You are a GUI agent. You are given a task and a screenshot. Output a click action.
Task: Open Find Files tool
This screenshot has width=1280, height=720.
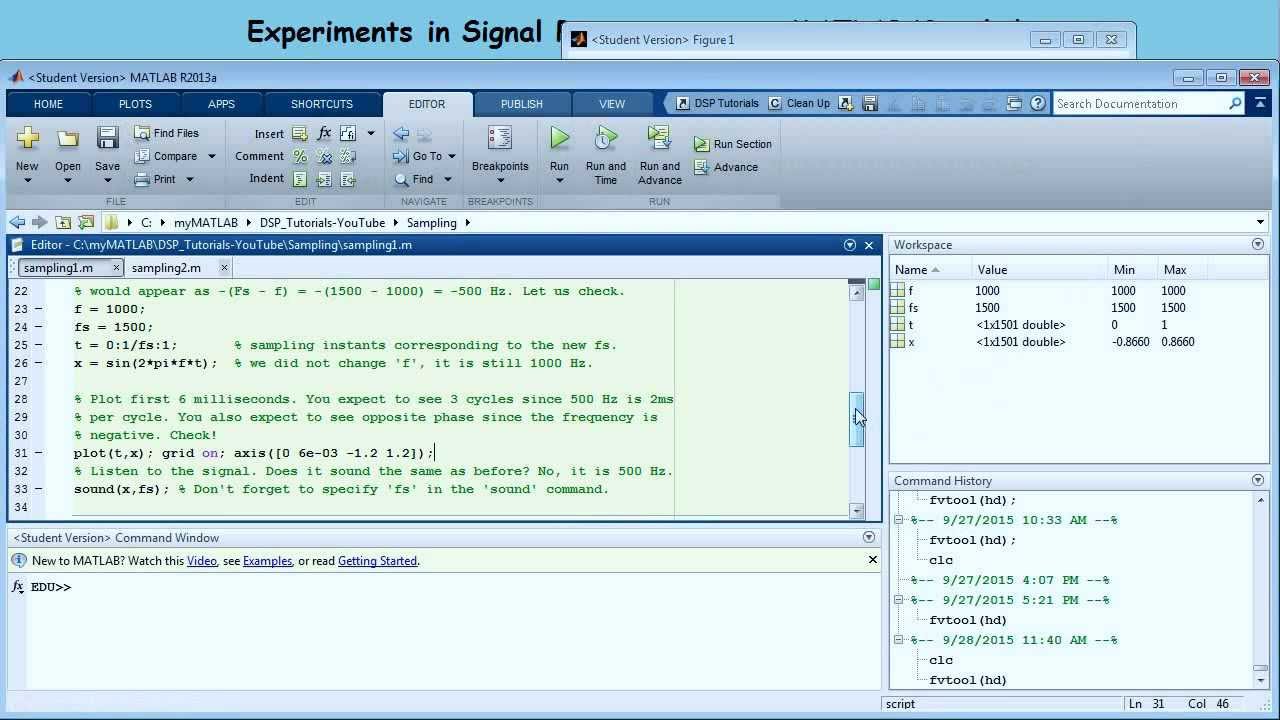(x=167, y=133)
